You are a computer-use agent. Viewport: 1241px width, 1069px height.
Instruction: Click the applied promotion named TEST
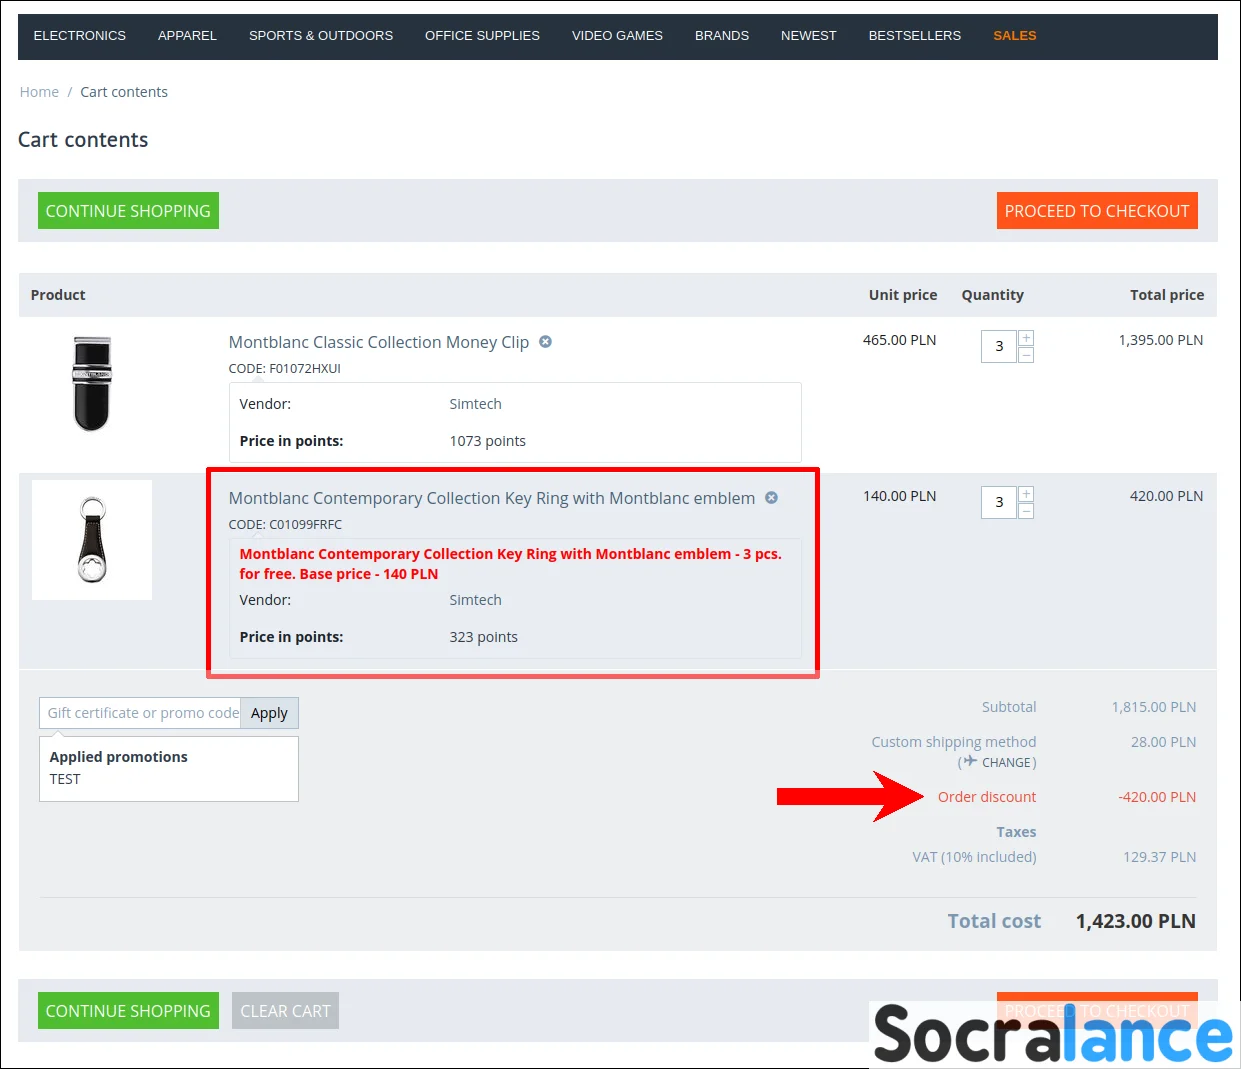pyautogui.click(x=65, y=779)
